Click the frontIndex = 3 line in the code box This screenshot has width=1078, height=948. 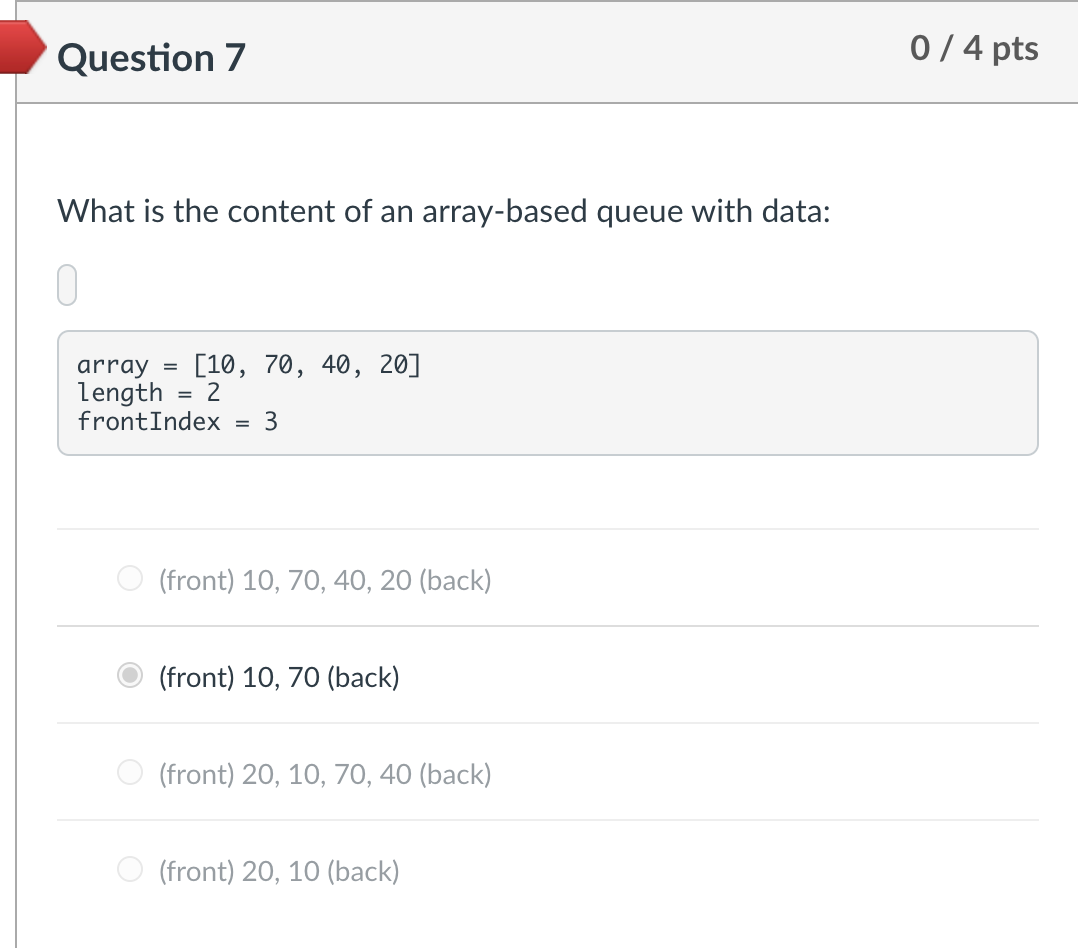click(177, 421)
